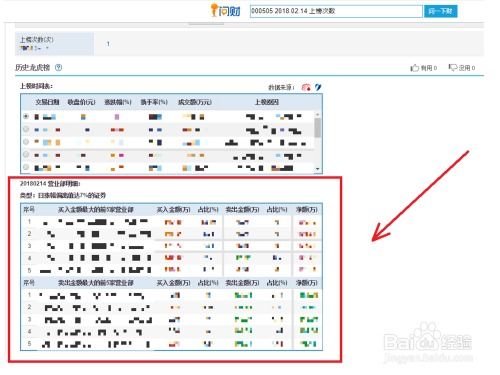Click the down arrow of the 上榜时间表 scrollbar
Screen dimensions: 500x375
tap(318, 169)
